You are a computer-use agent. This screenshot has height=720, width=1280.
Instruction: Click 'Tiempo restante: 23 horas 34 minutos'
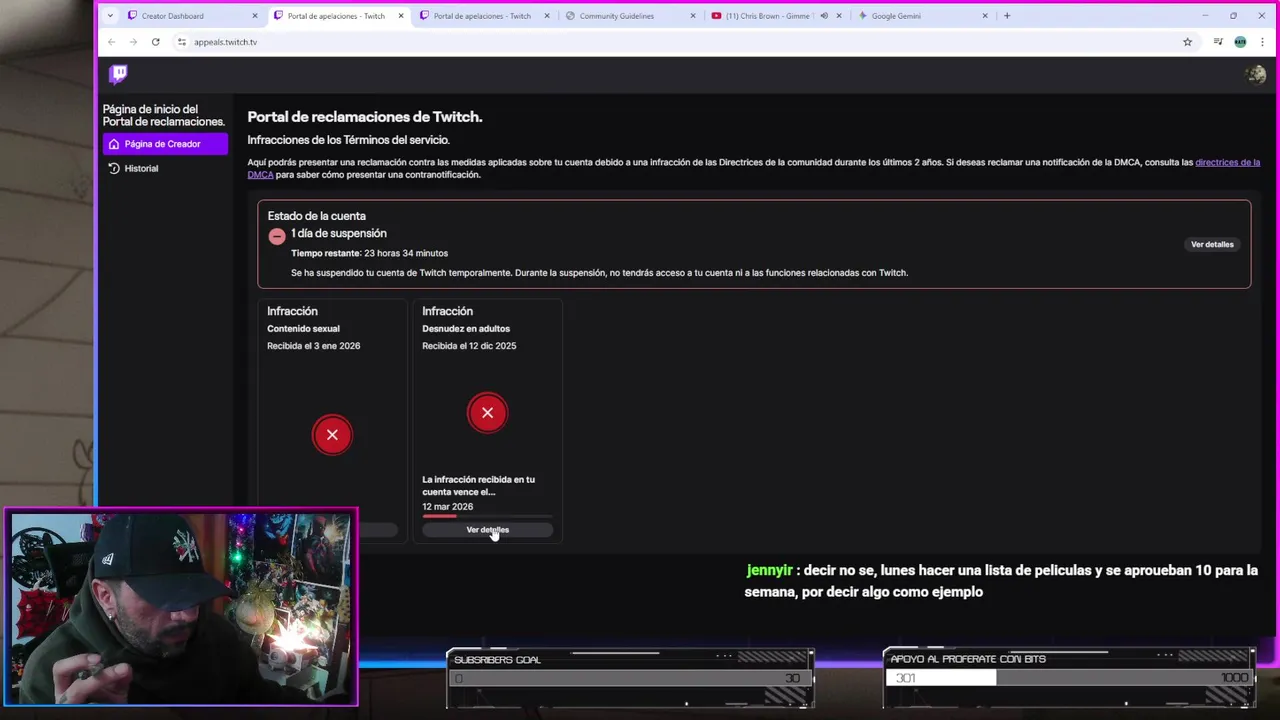coord(369,253)
